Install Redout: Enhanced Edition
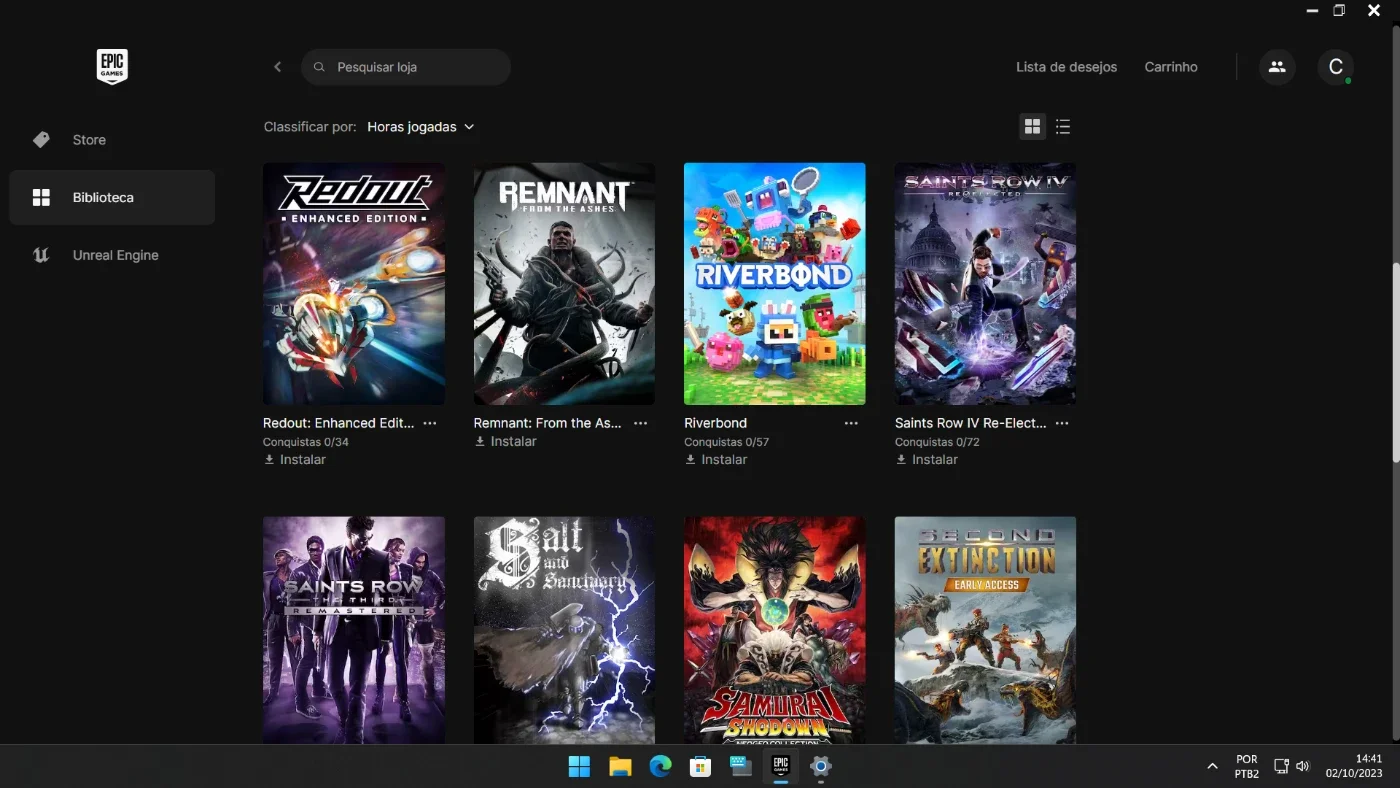1400x788 pixels. (295, 460)
